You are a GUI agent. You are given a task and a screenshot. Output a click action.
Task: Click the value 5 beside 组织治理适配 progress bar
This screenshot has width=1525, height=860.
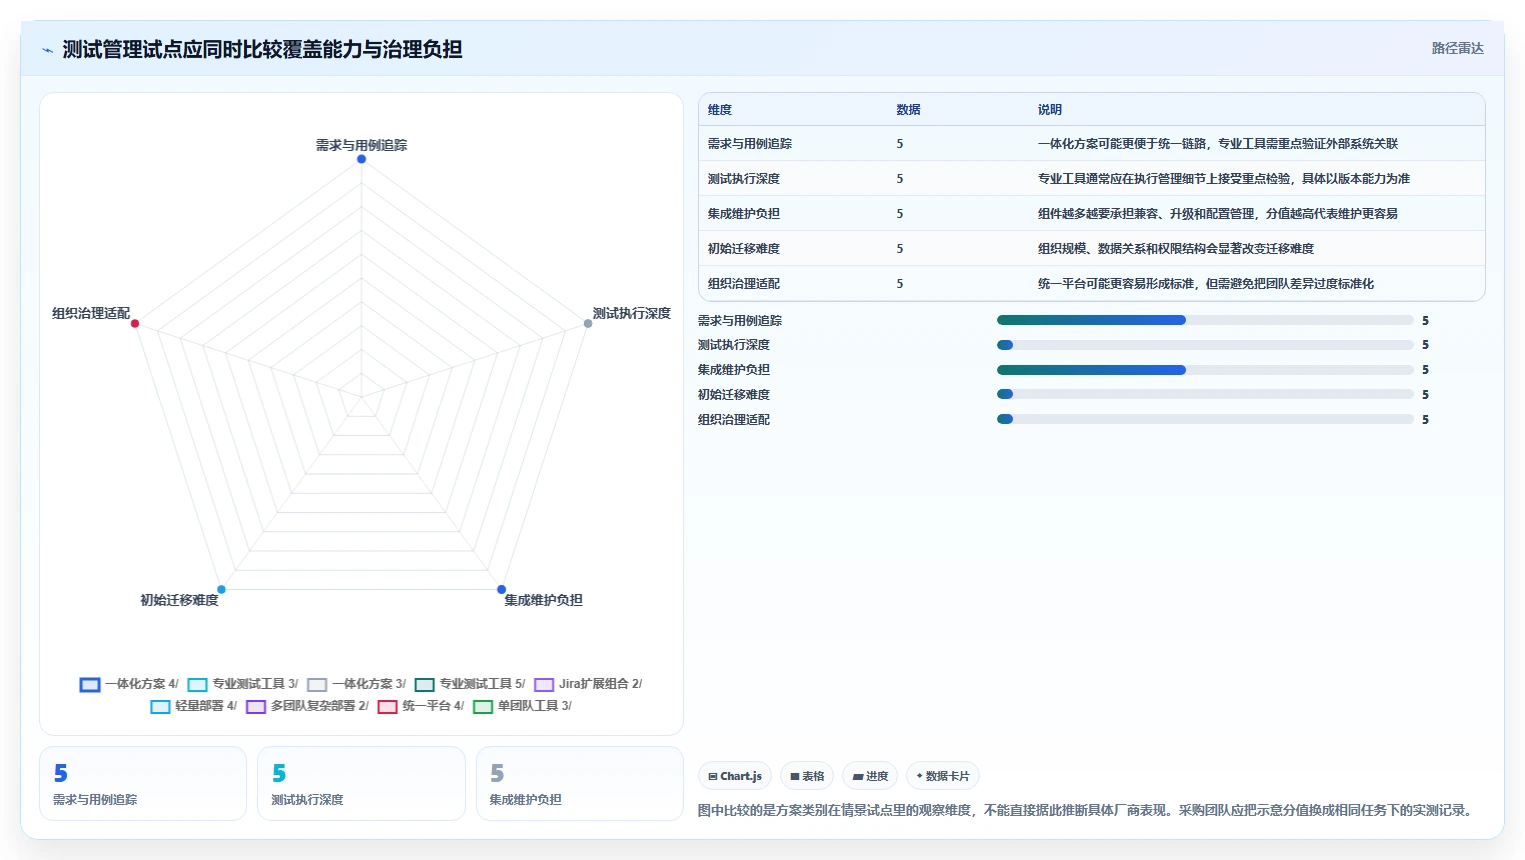point(1425,420)
